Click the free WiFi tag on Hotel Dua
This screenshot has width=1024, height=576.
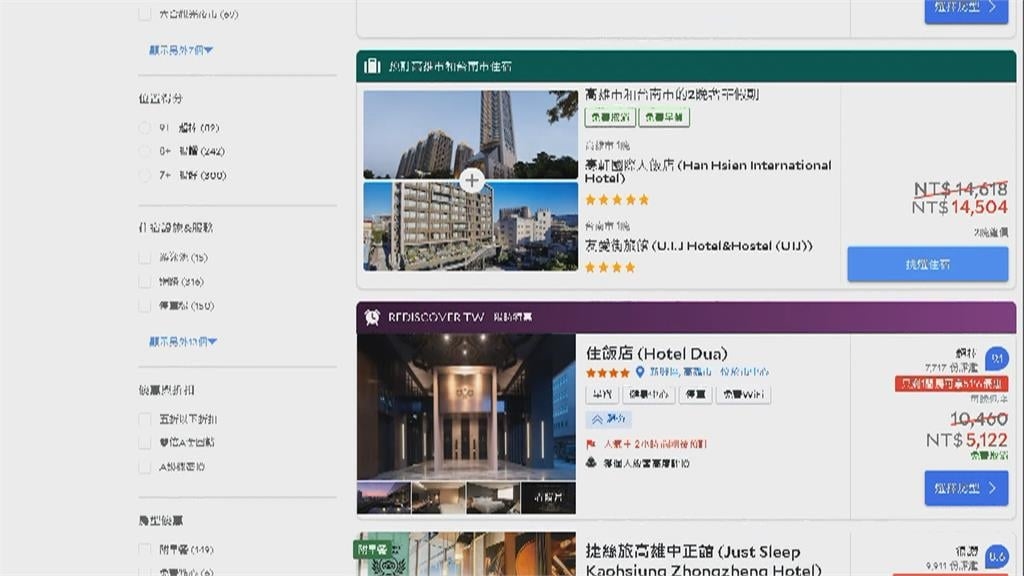(x=743, y=395)
